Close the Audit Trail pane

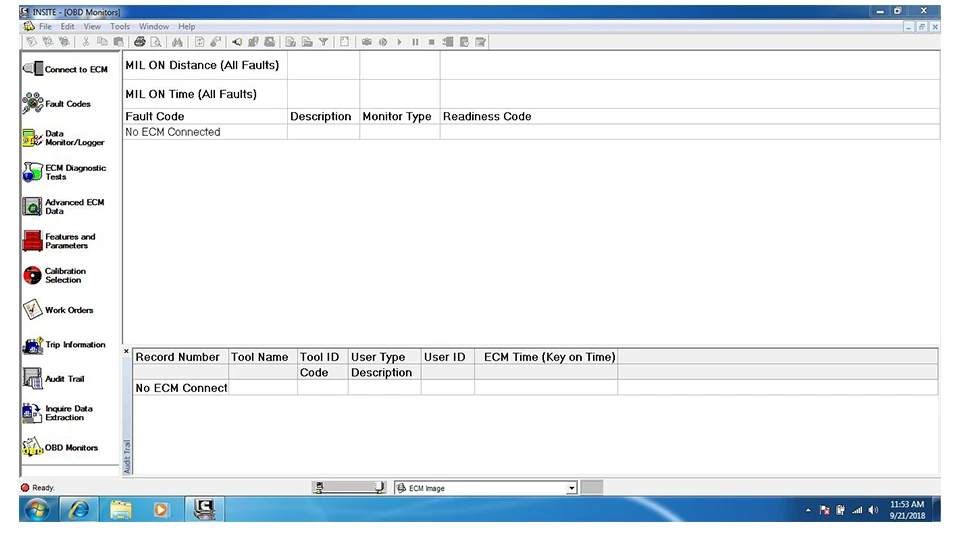126,351
